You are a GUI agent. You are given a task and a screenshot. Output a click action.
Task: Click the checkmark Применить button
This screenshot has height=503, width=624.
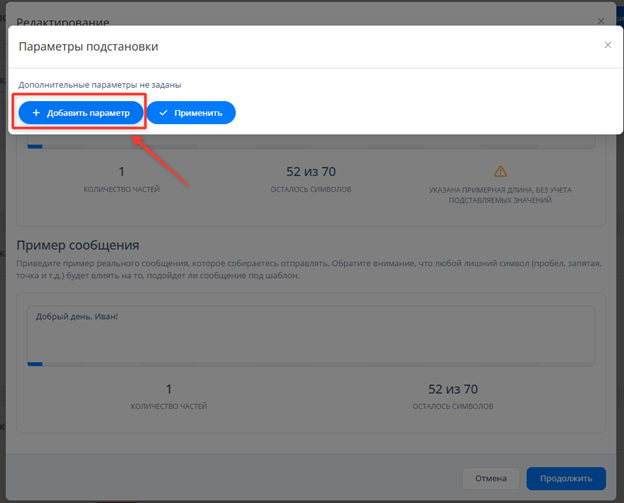[191, 113]
